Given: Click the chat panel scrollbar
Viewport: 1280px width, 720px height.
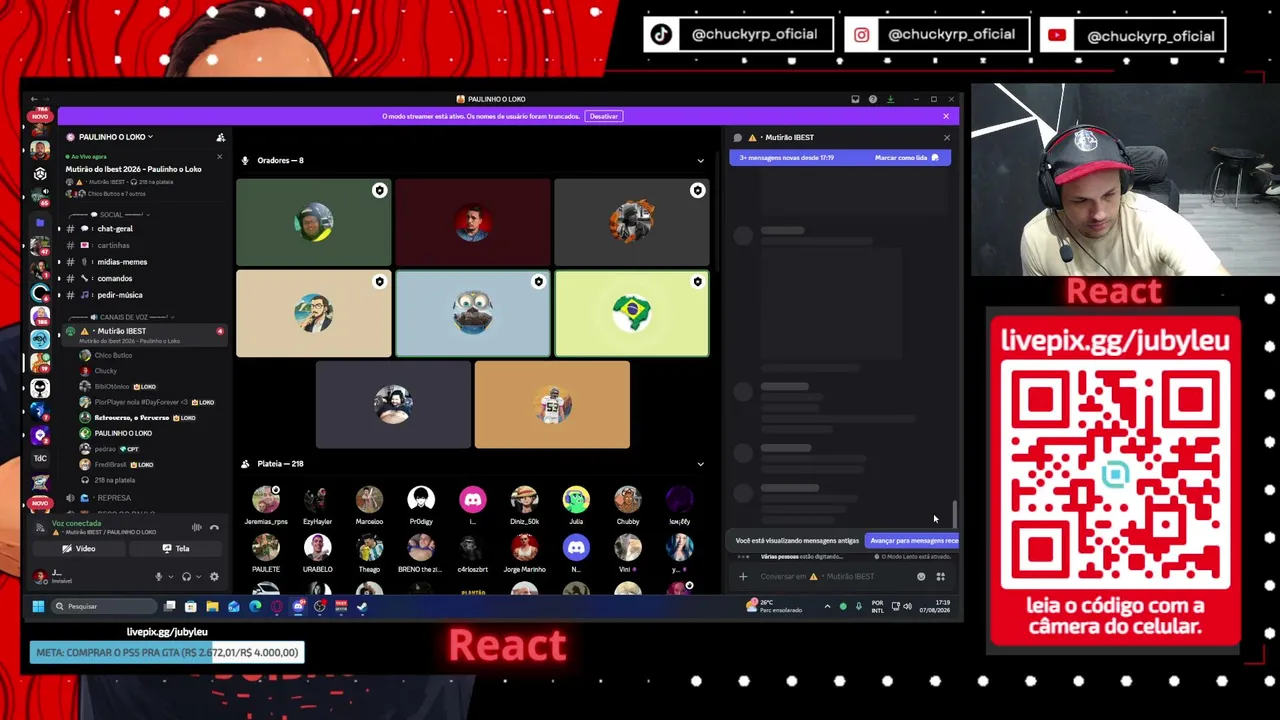Looking at the screenshot, I should coord(955,515).
